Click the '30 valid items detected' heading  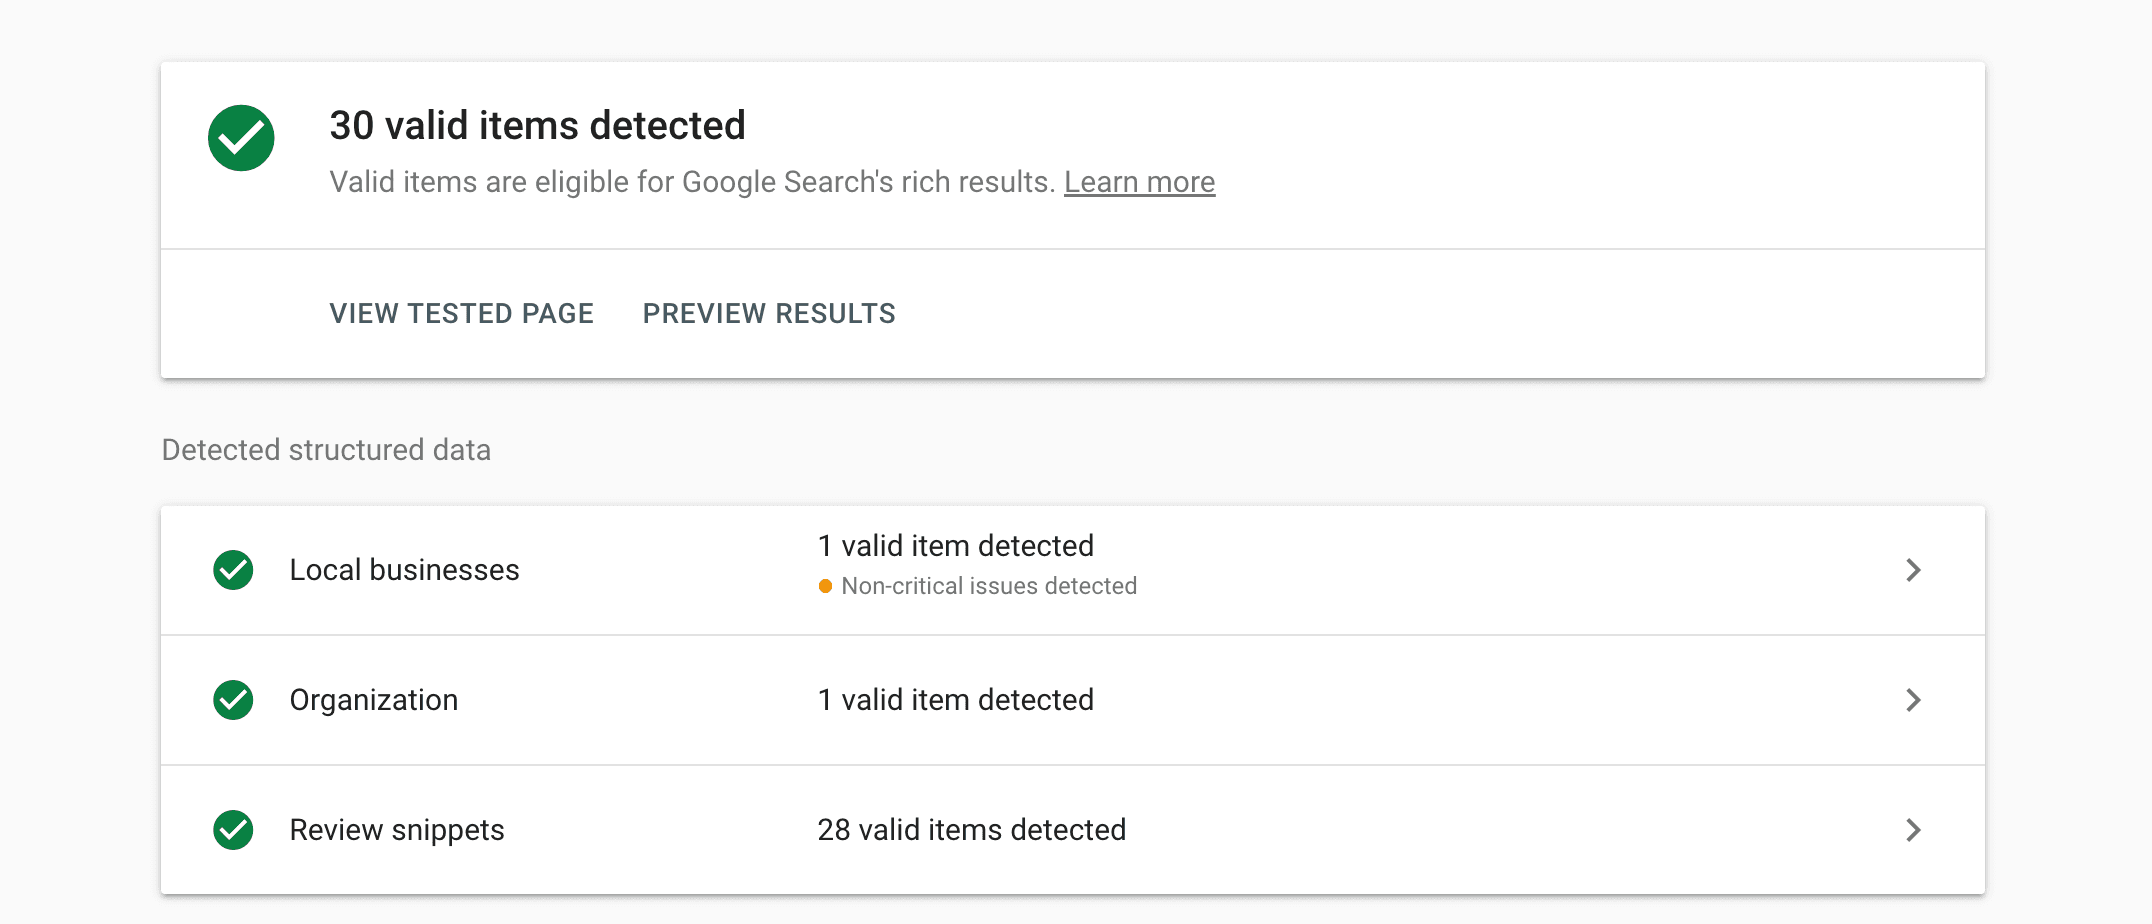coord(538,125)
